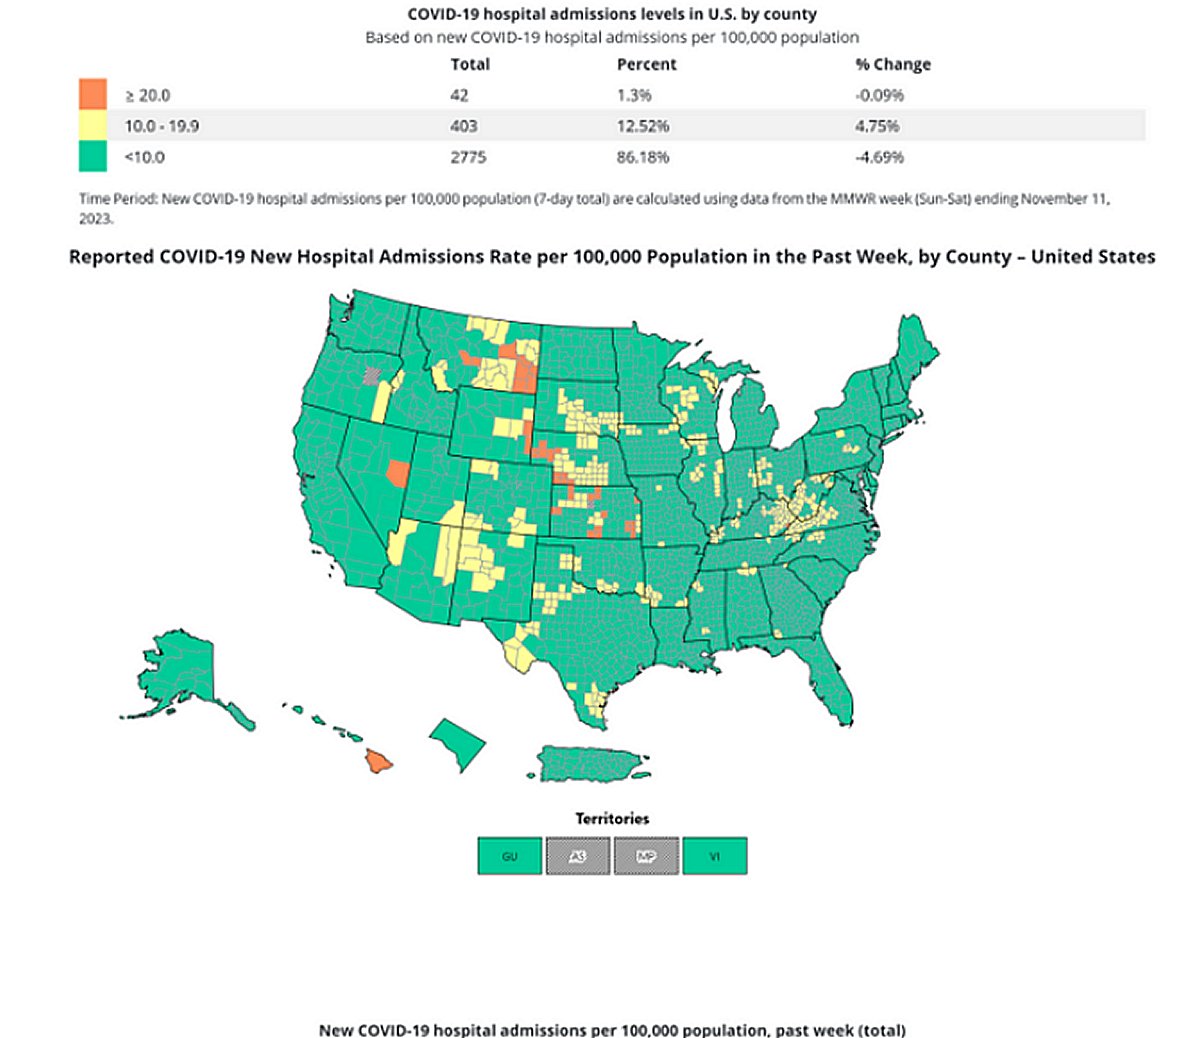The width and height of the screenshot is (1200, 1038).
Task: Click the Total column header
Action: click(470, 64)
